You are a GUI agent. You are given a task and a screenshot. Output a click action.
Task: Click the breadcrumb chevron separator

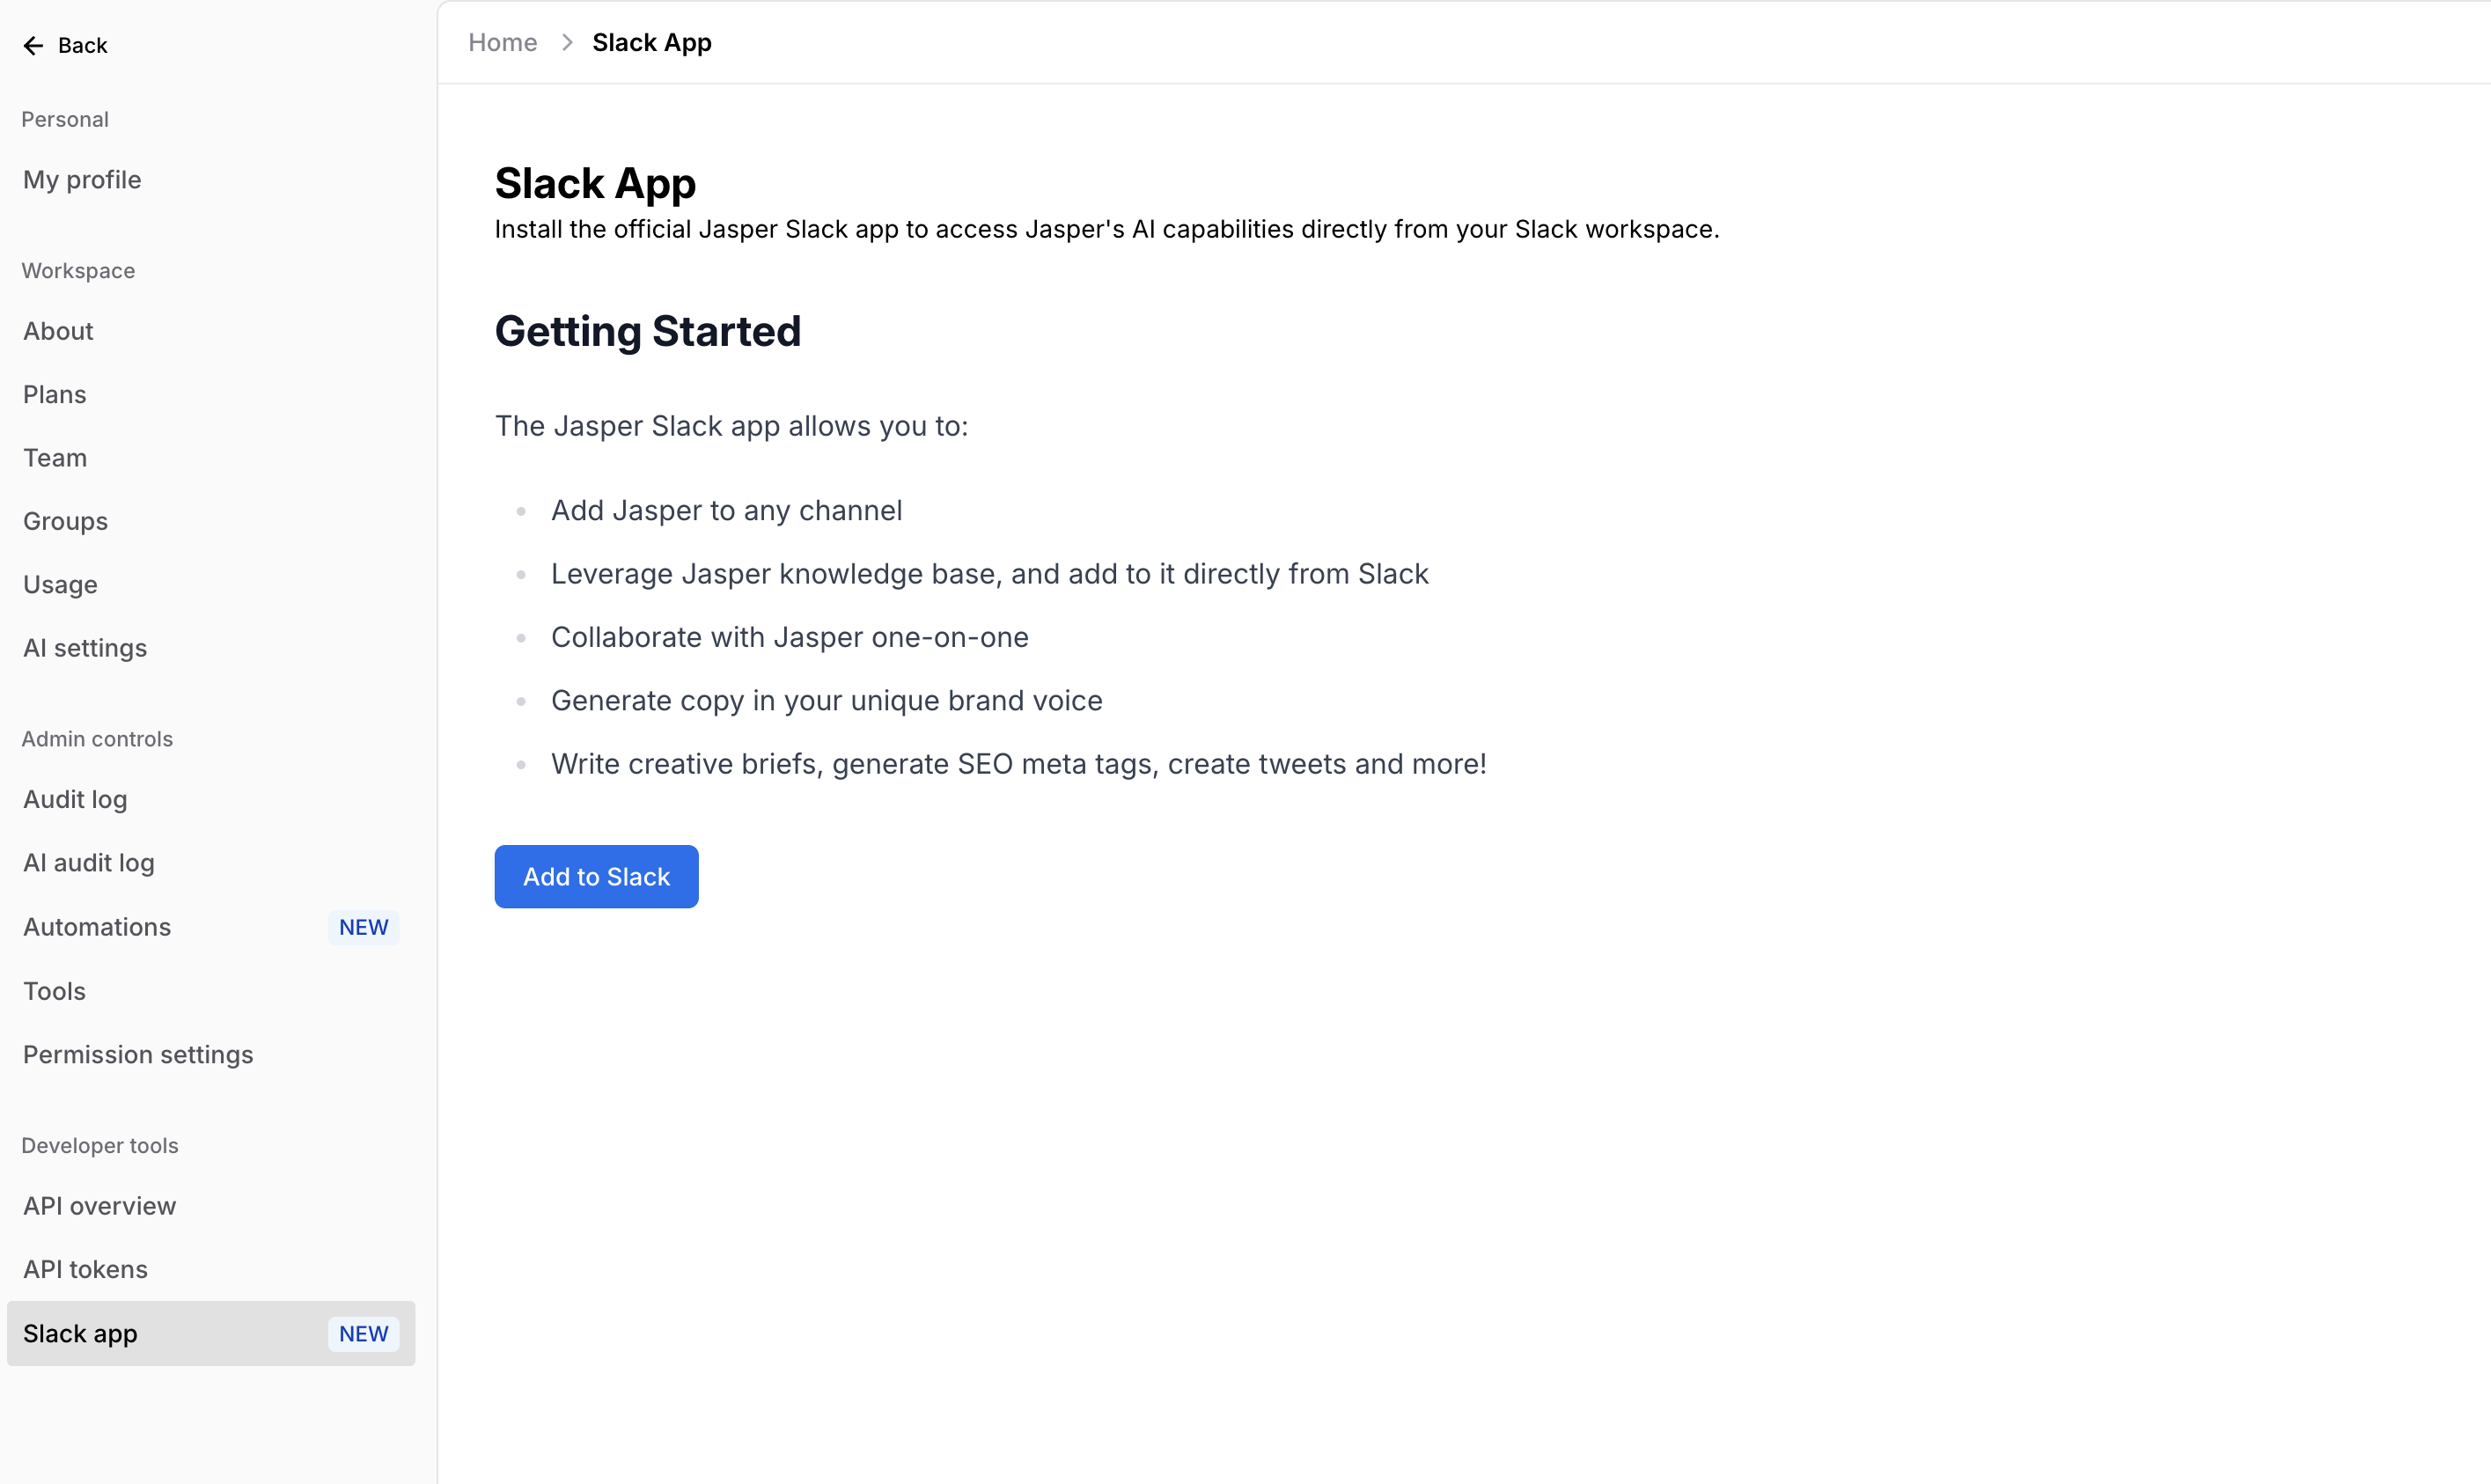tap(567, 43)
